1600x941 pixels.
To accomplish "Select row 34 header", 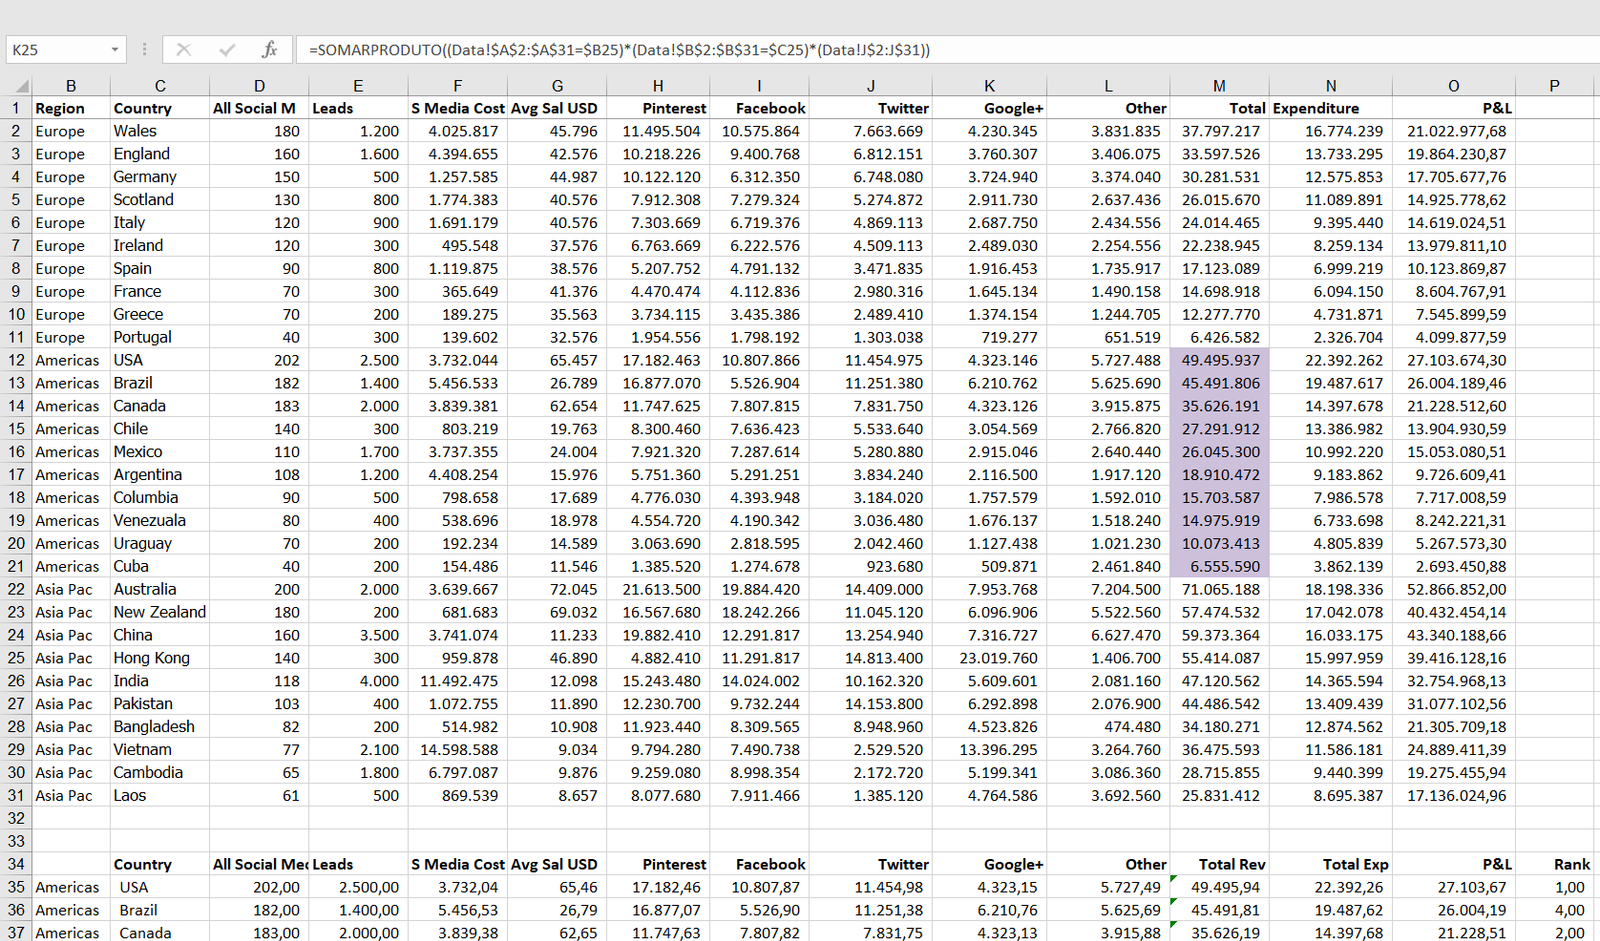I will [16, 864].
